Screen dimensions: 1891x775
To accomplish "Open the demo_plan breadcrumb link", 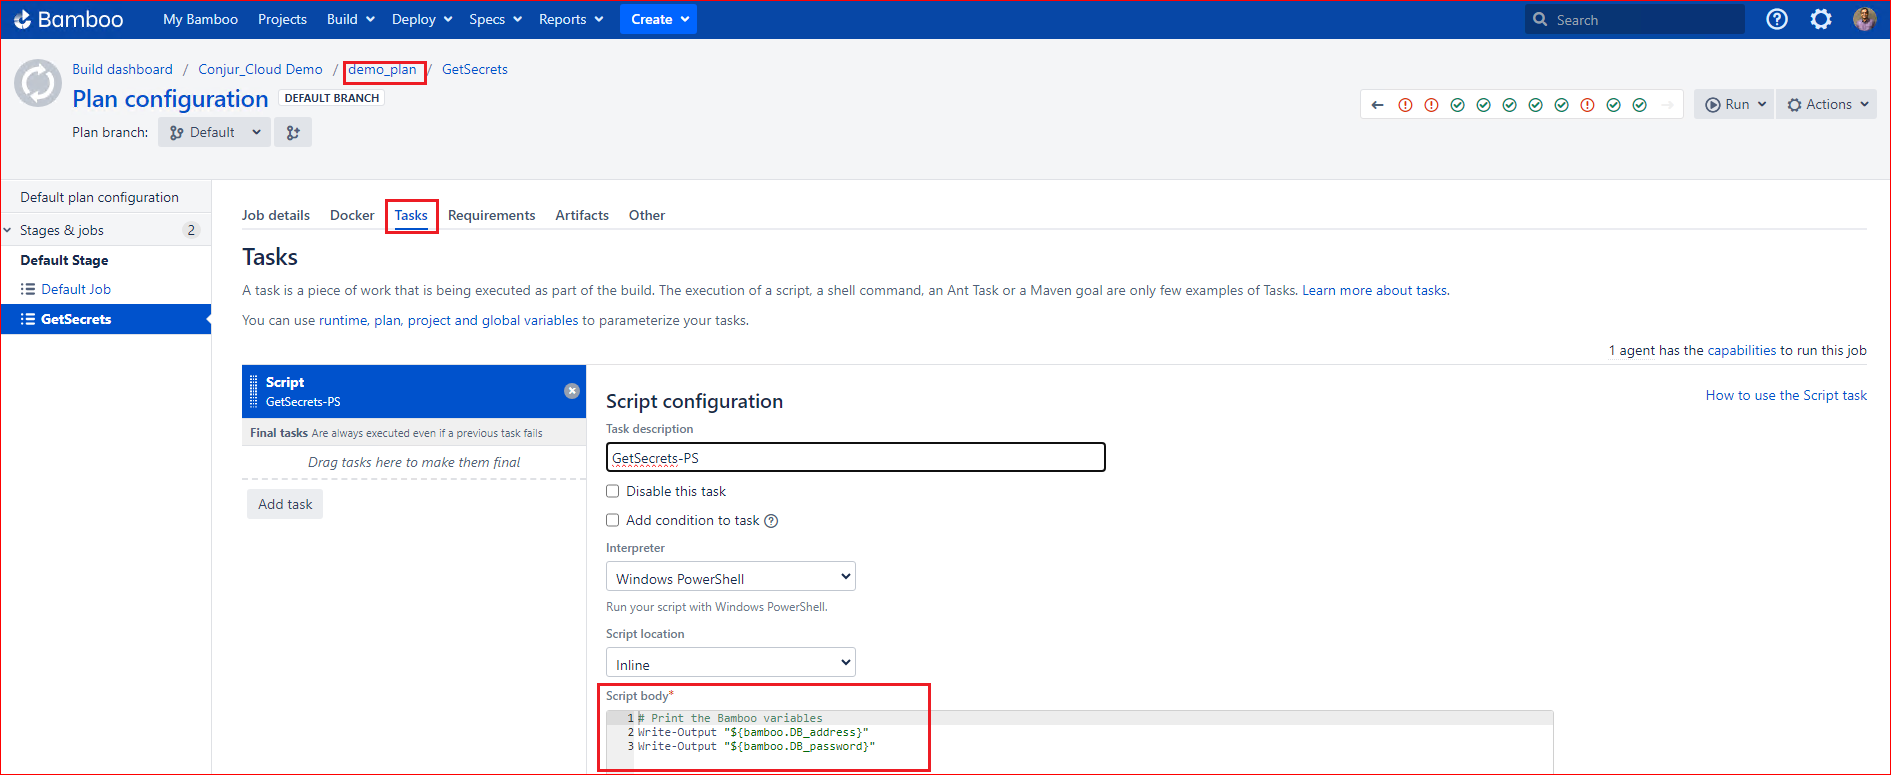I will click(x=382, y=69).
